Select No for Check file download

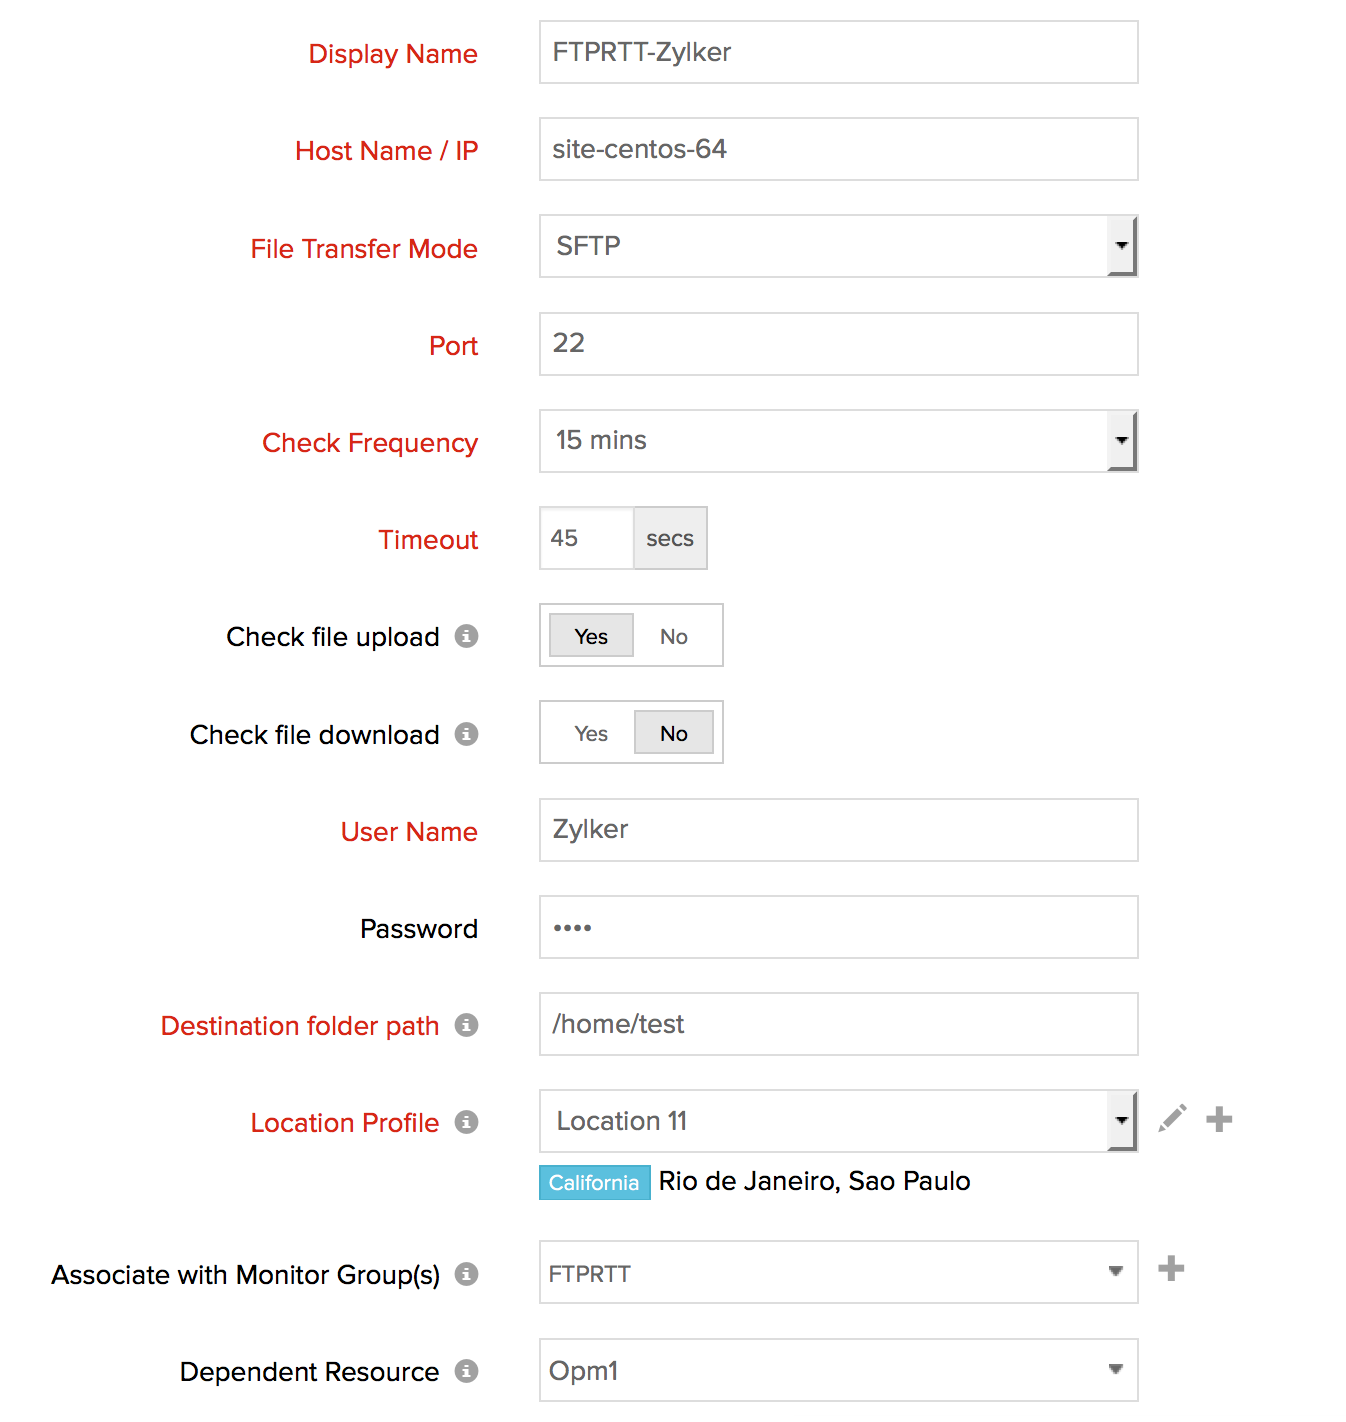[673, 734]
